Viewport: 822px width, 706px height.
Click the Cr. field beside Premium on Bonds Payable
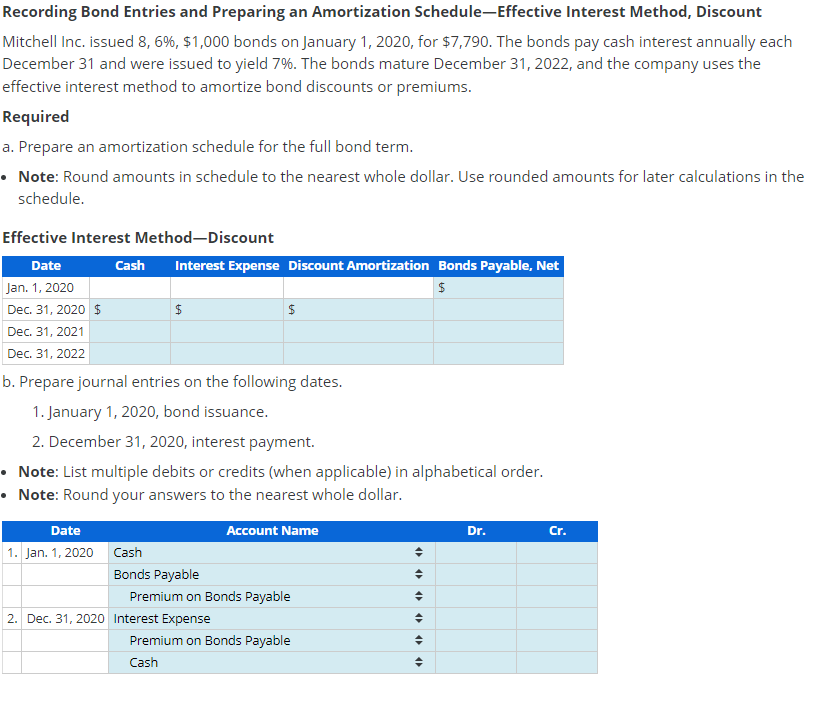click(x=556, y=596)
